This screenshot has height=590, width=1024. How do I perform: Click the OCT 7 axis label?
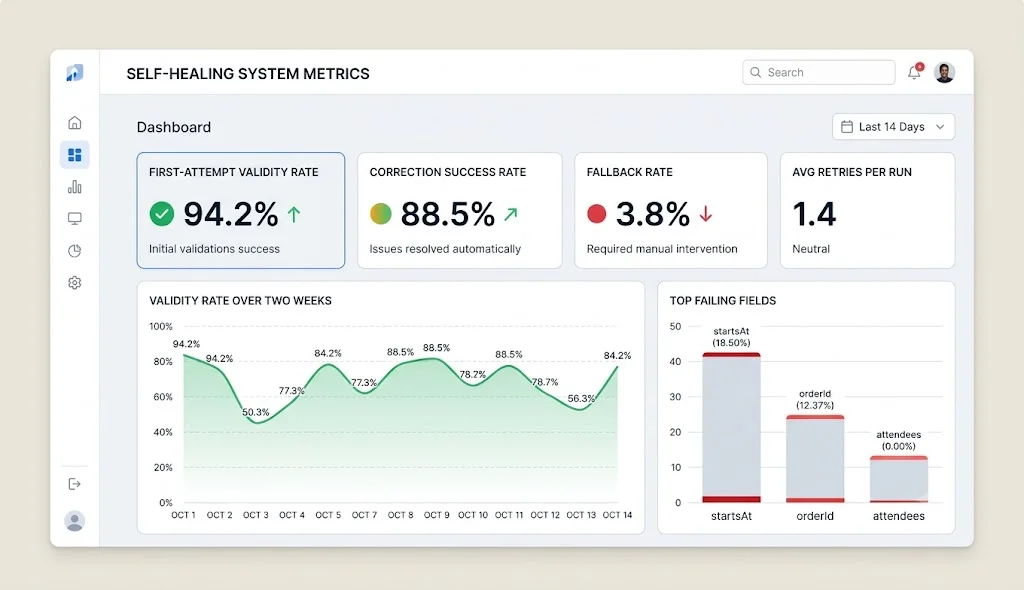(x=364, y=515)
